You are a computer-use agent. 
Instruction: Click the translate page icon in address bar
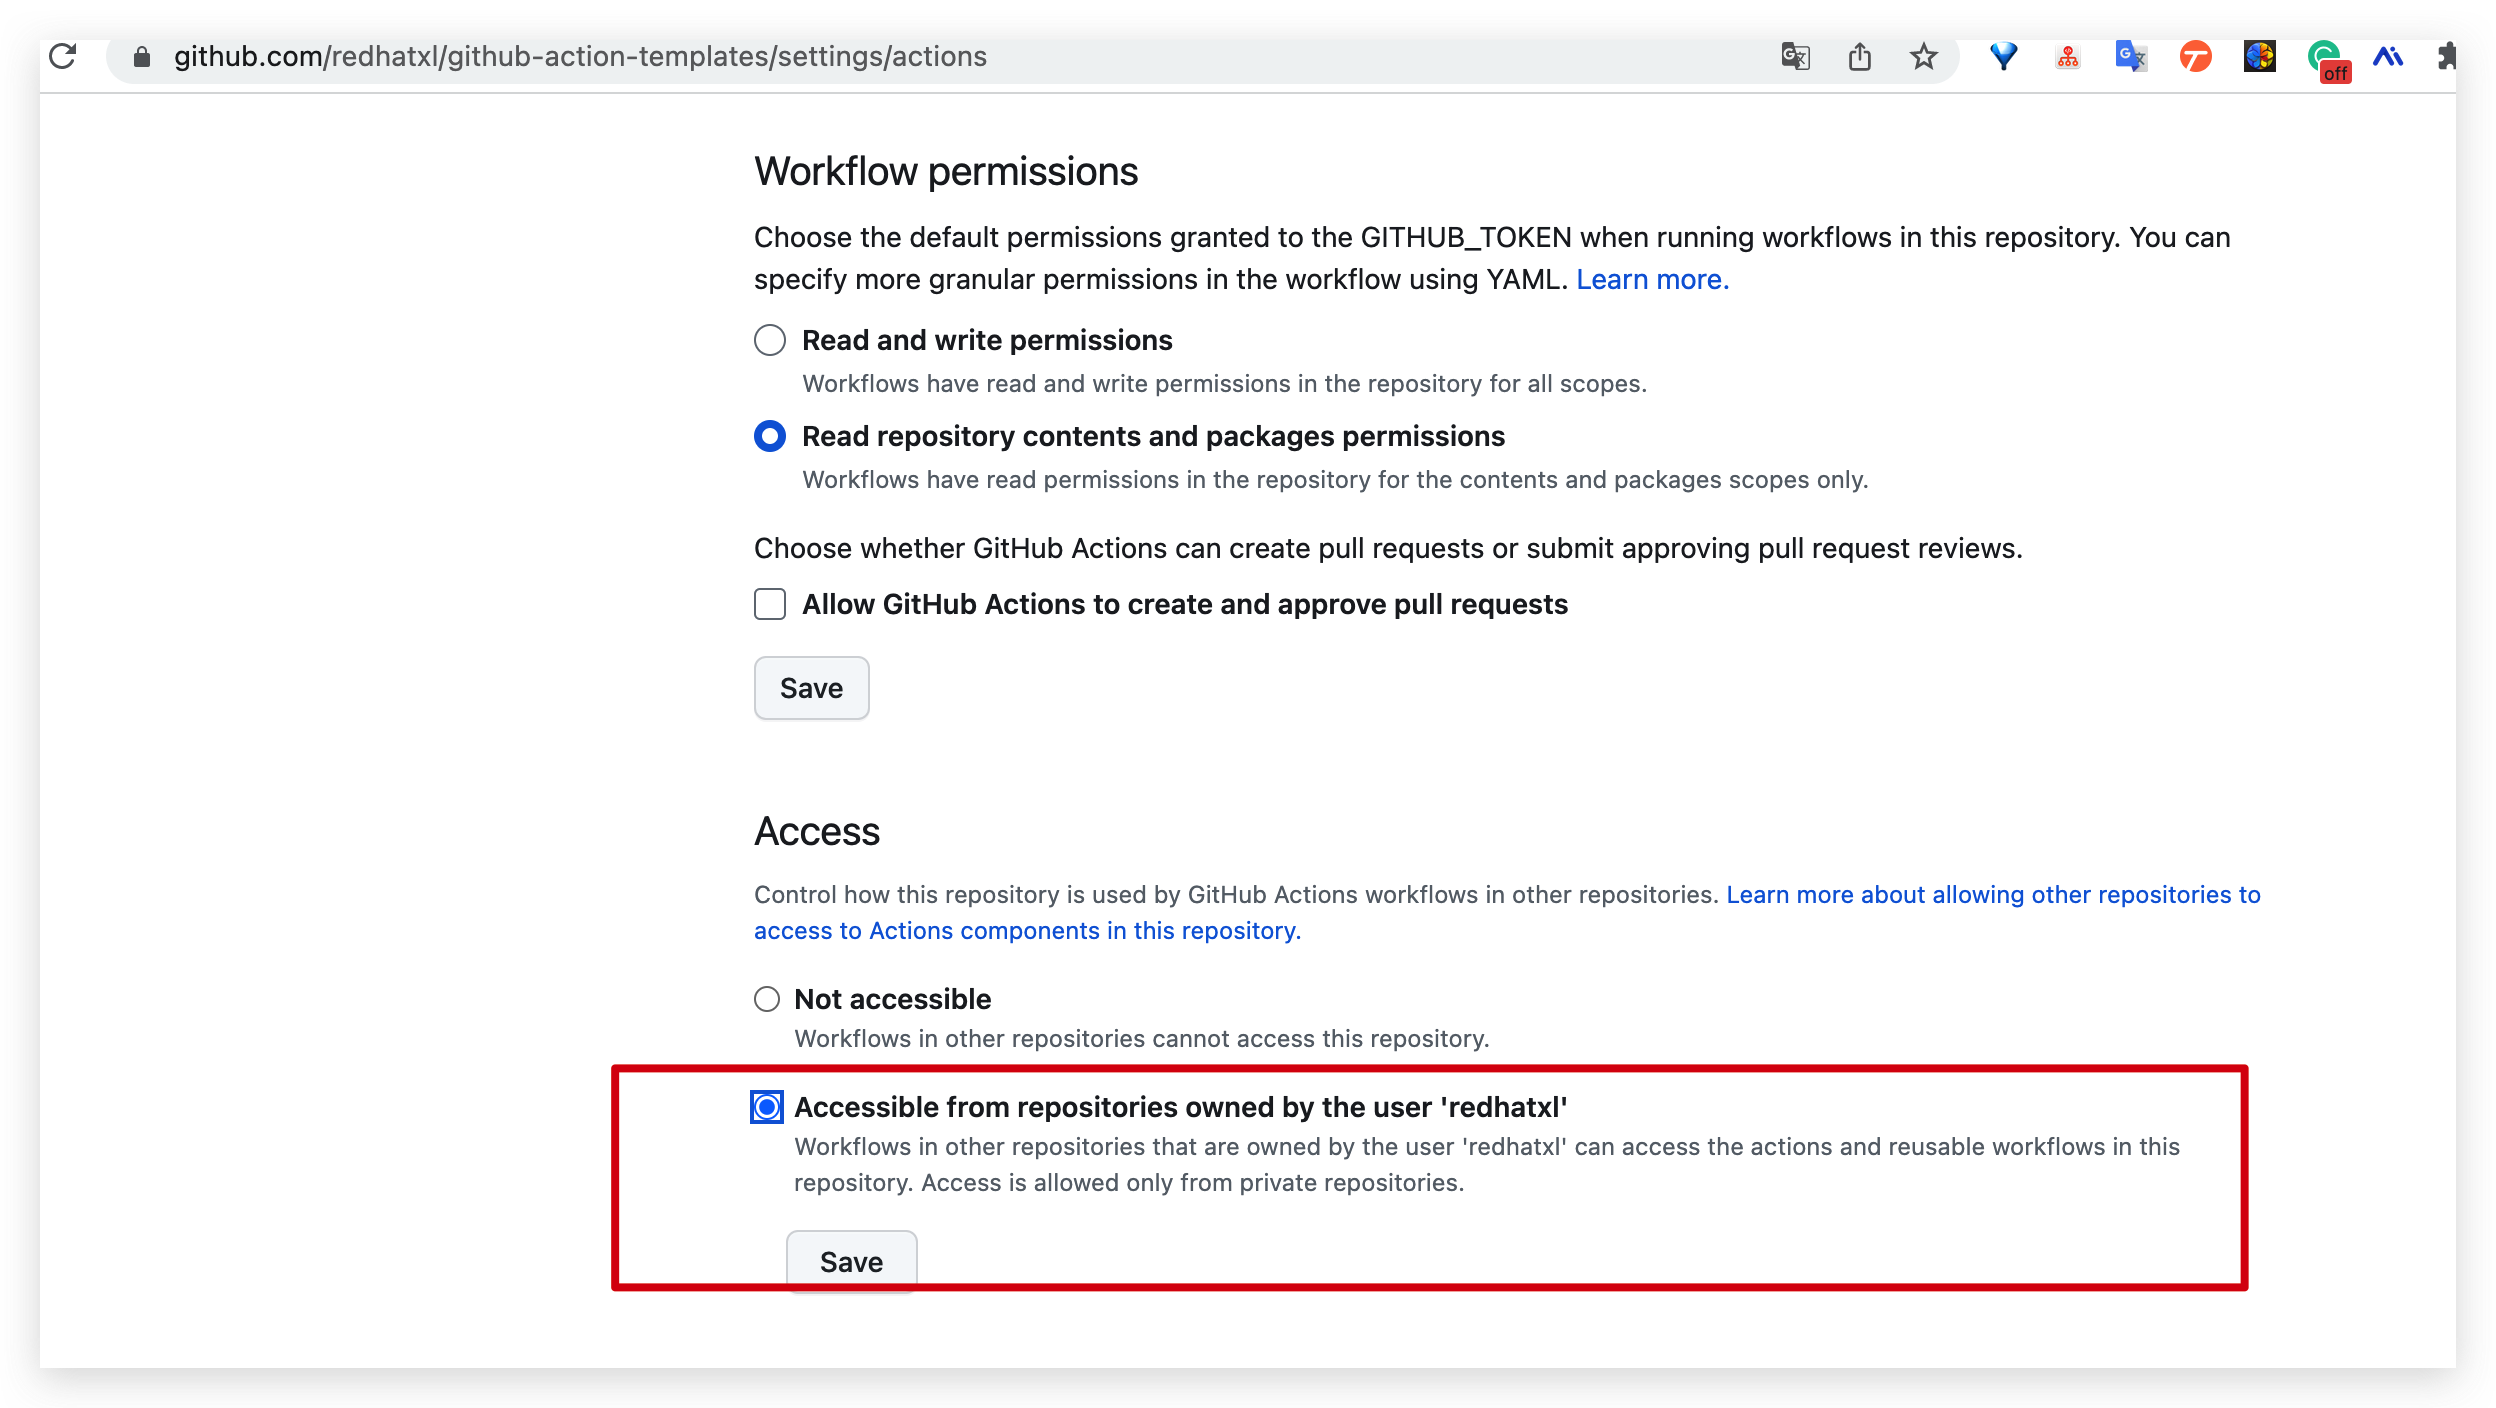point(1795,56)
